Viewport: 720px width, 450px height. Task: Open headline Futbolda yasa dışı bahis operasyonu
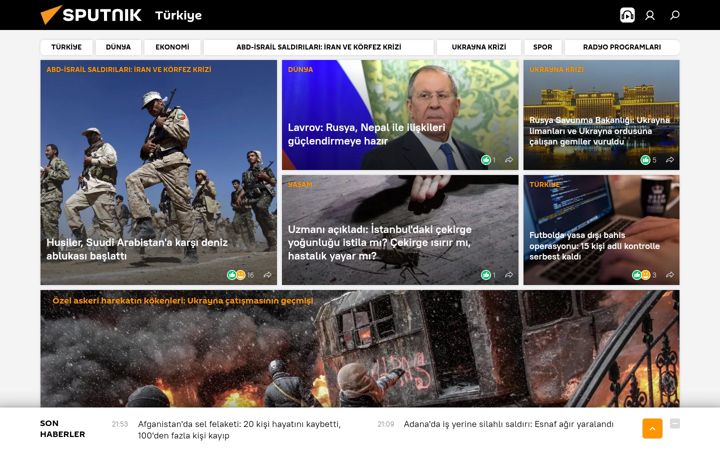[594, 246]
